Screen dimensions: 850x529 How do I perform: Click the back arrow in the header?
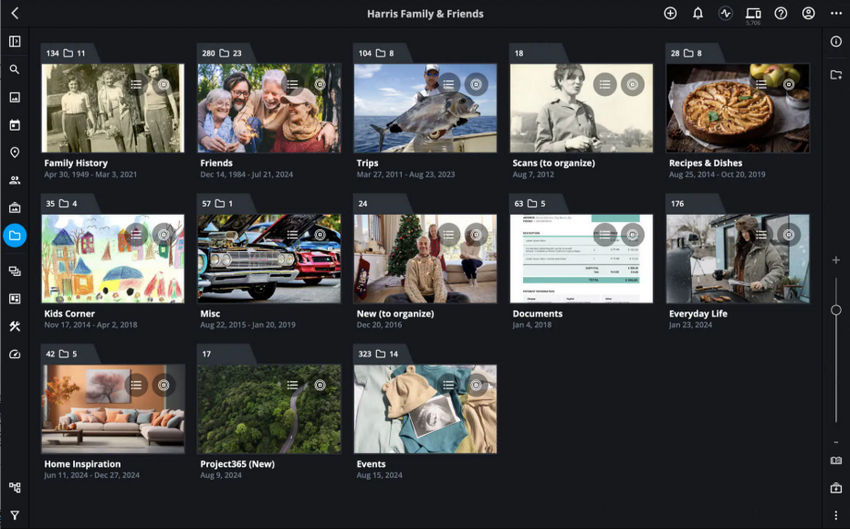tap(15, 14)
